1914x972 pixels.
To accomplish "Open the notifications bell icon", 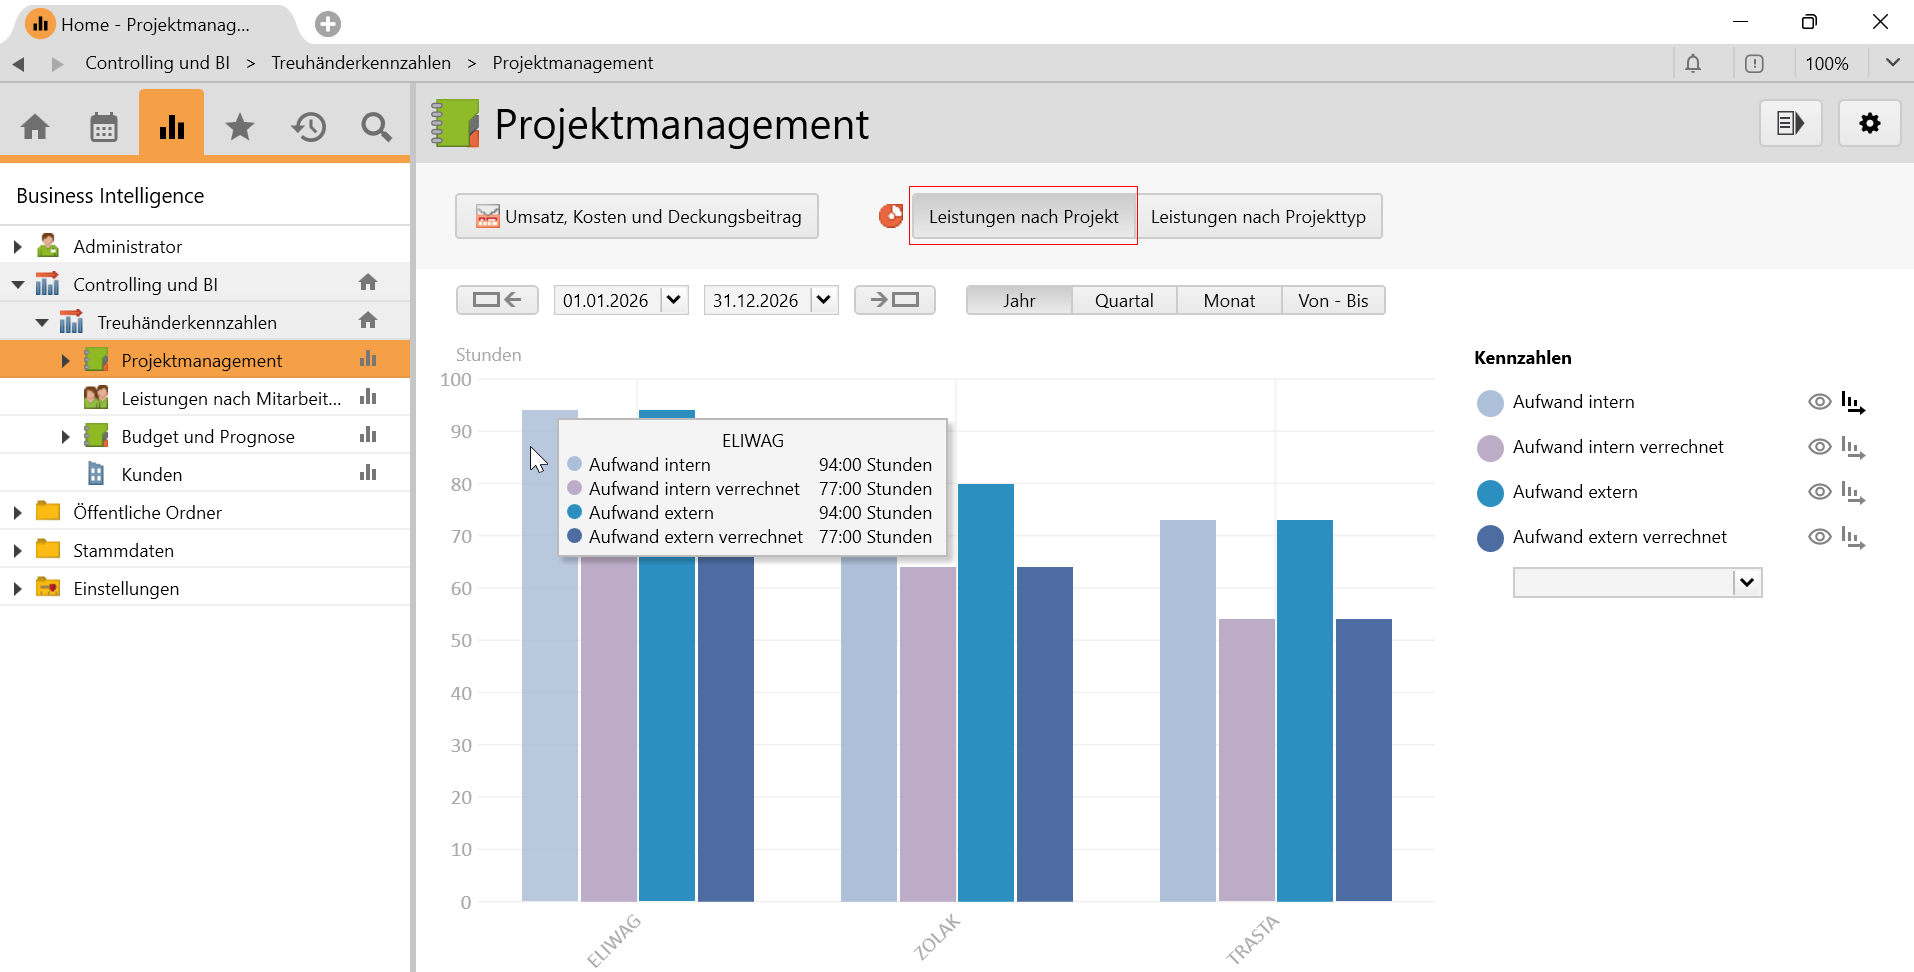I will (x=1692, y=64).
